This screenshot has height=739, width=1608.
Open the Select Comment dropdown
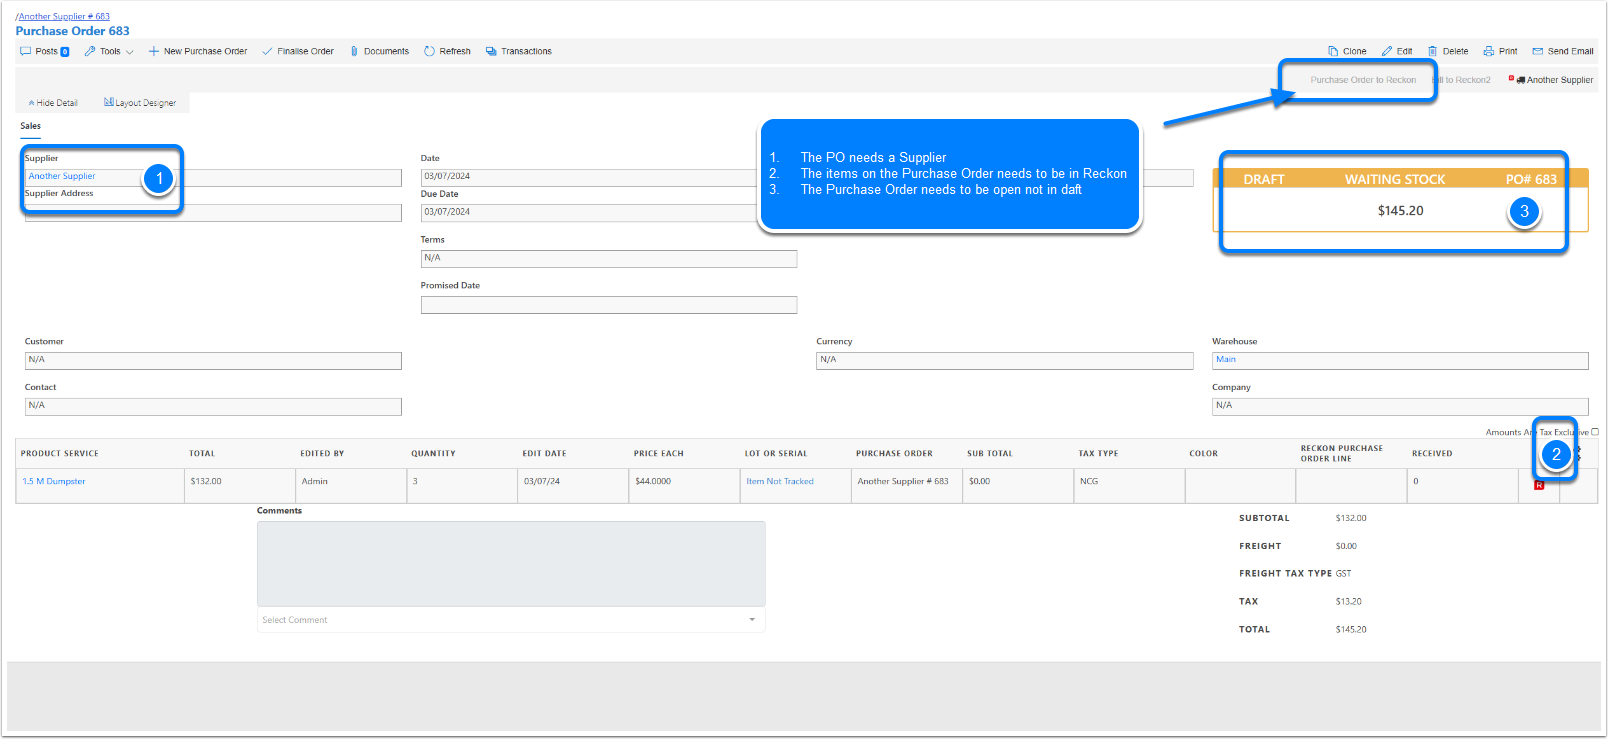(x=510, y=620)
